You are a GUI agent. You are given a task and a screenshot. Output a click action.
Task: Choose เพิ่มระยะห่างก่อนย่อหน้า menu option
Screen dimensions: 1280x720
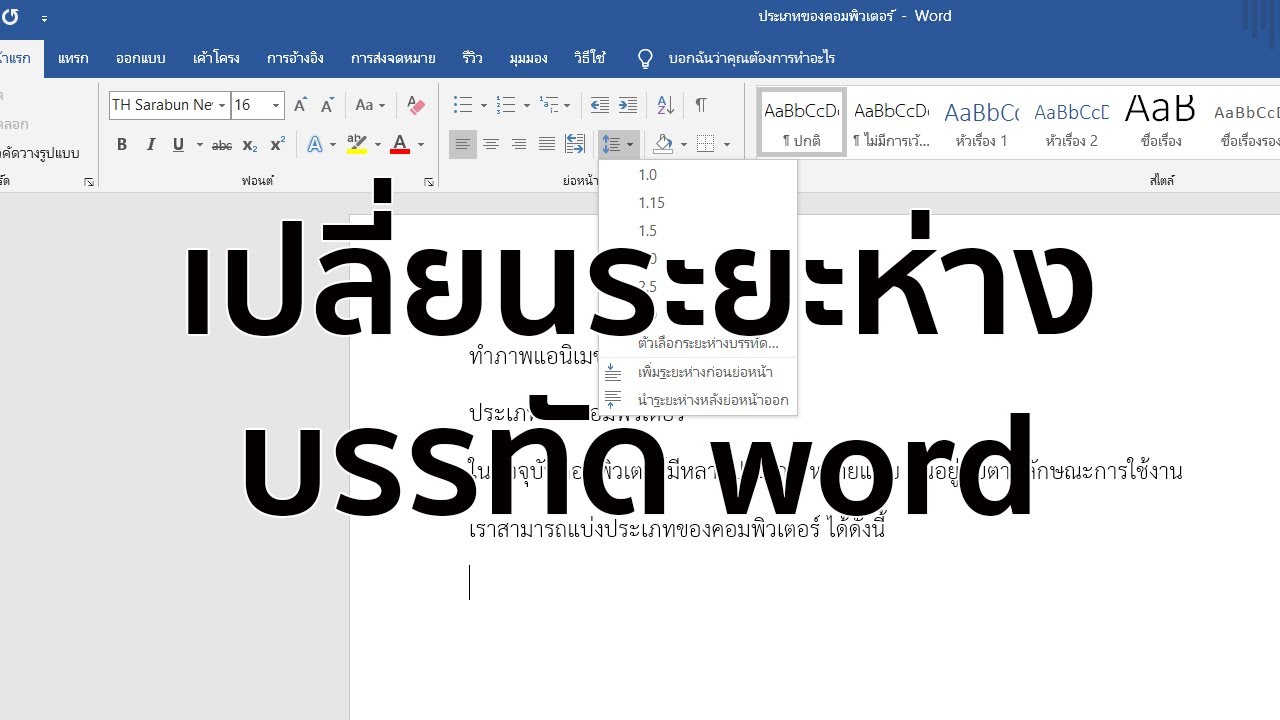click(698, 372)
